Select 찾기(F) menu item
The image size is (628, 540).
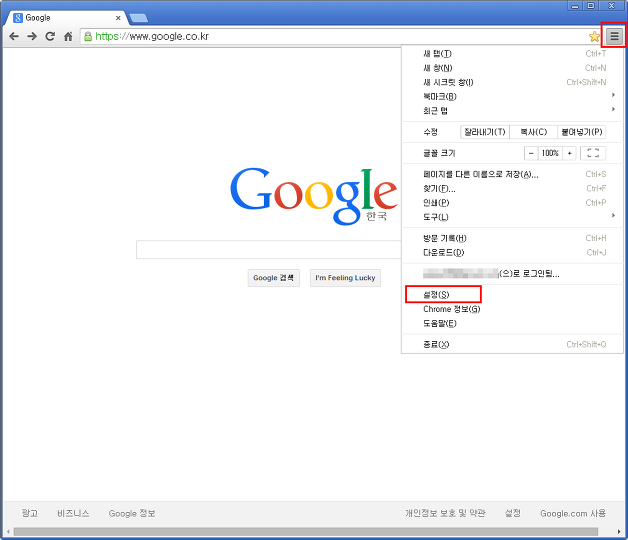pyautogui.click(x=512, y=189)
